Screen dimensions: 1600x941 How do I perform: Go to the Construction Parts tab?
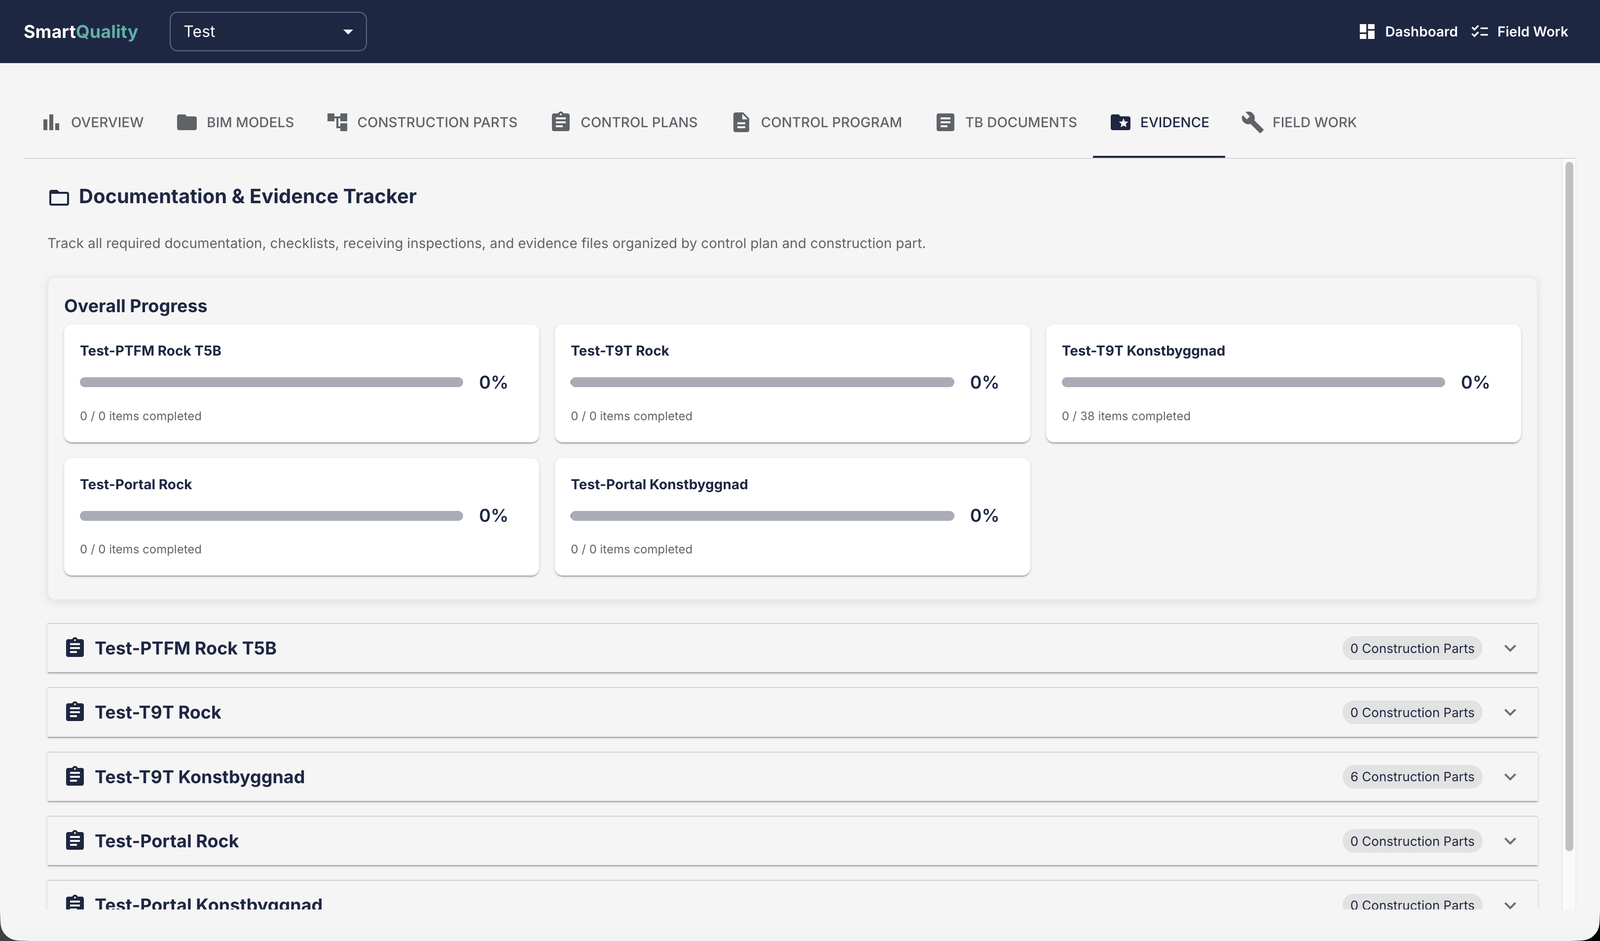(x=422, y=122)
